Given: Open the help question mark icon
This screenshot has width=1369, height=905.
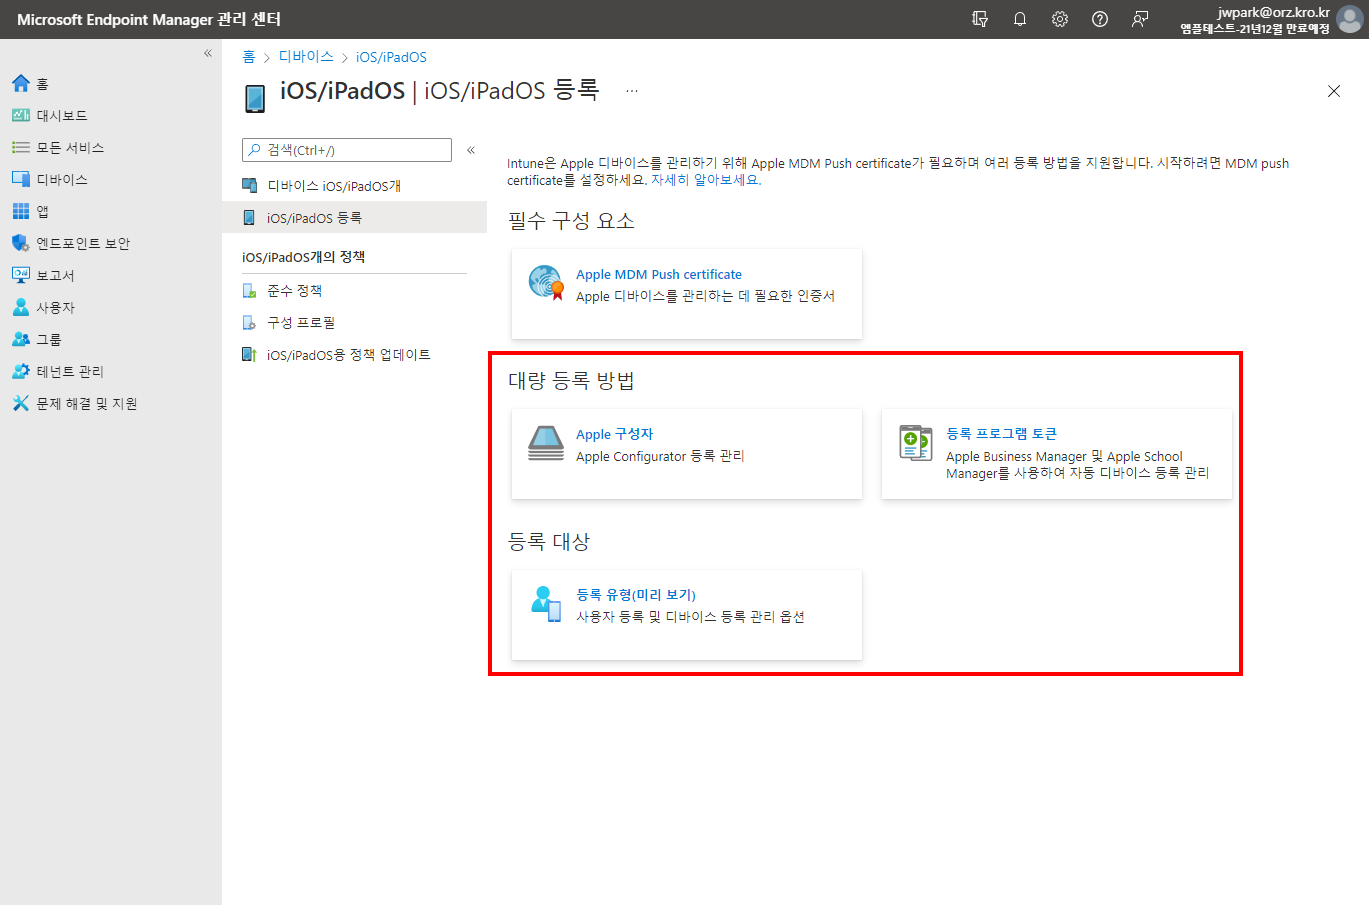Looking at the screenshot, I should 1100,19.
